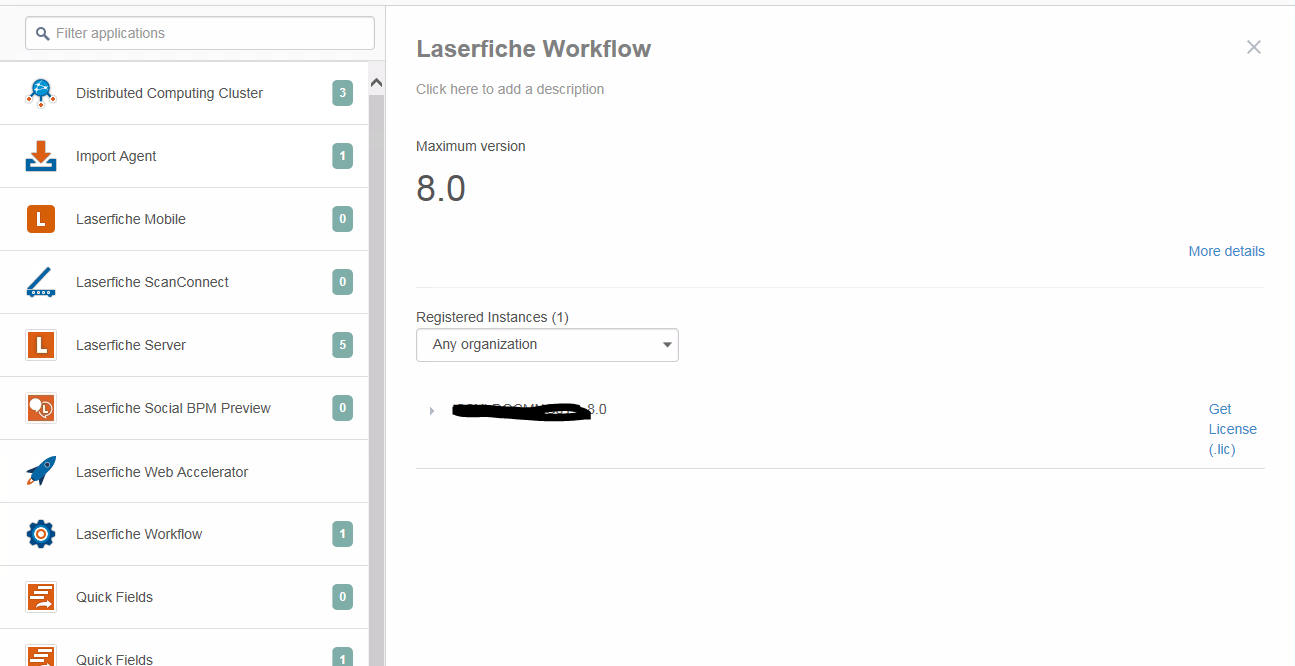Click the Laserfiche Server icon
Viewport: 1295px width, 666px height.
coord(41,345)
